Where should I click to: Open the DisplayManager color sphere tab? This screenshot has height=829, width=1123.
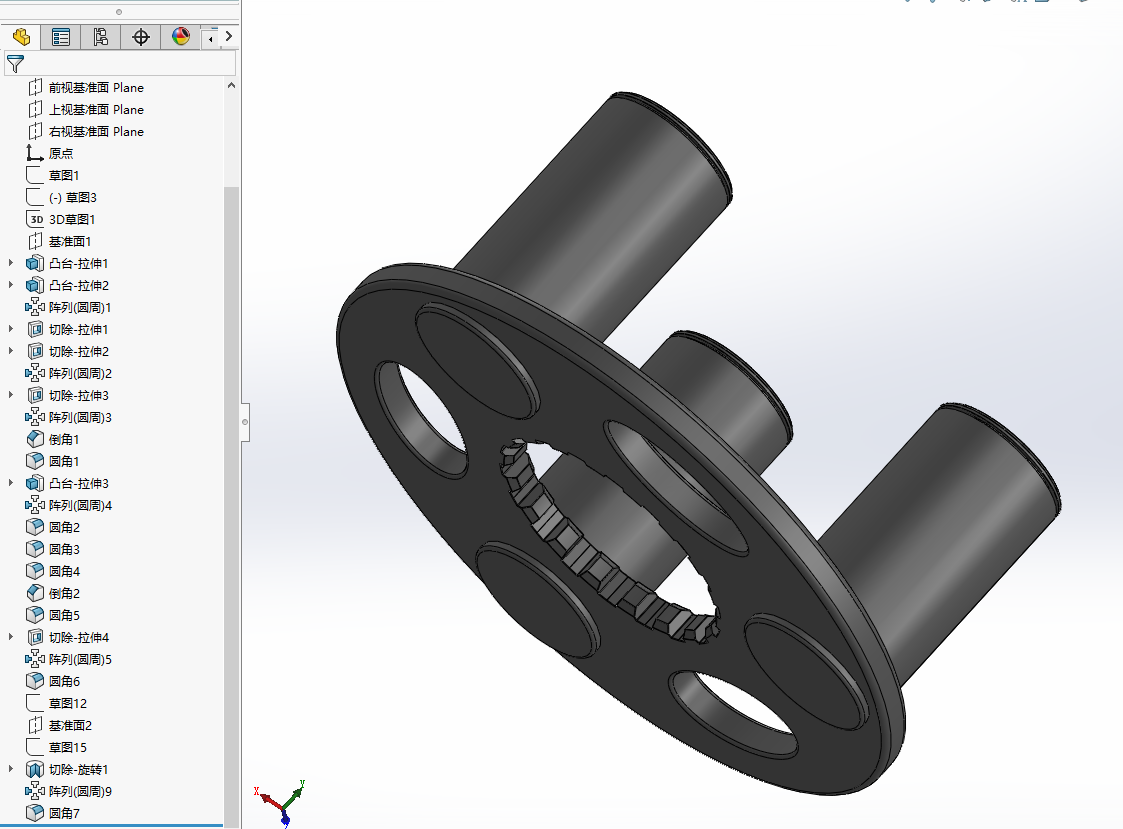pos(181,37)
